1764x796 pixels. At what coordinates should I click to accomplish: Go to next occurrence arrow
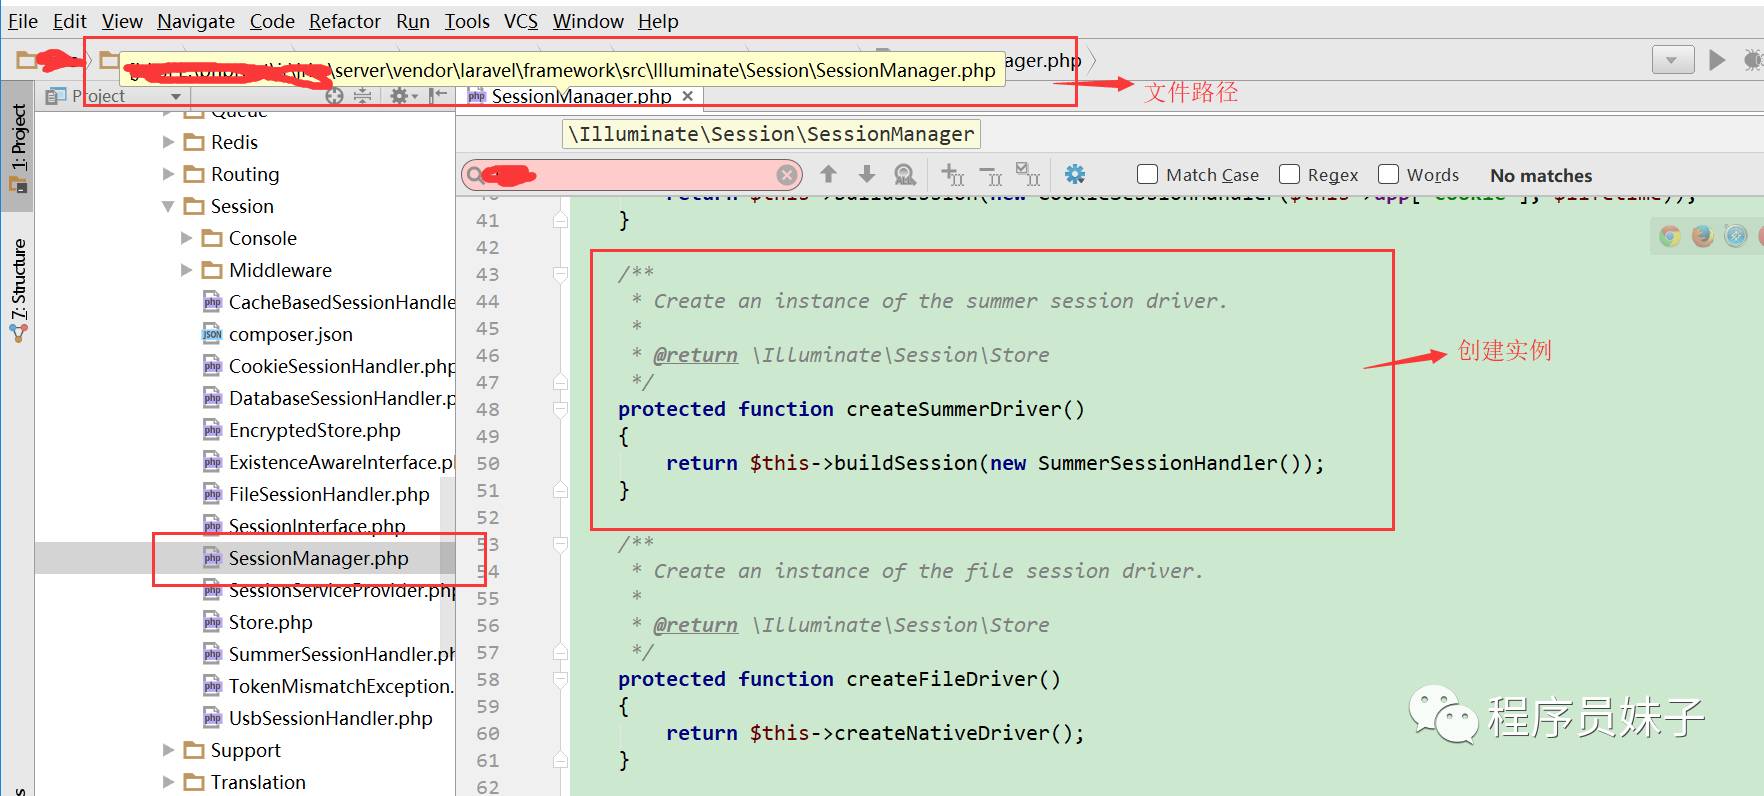(x=866, y=174)
